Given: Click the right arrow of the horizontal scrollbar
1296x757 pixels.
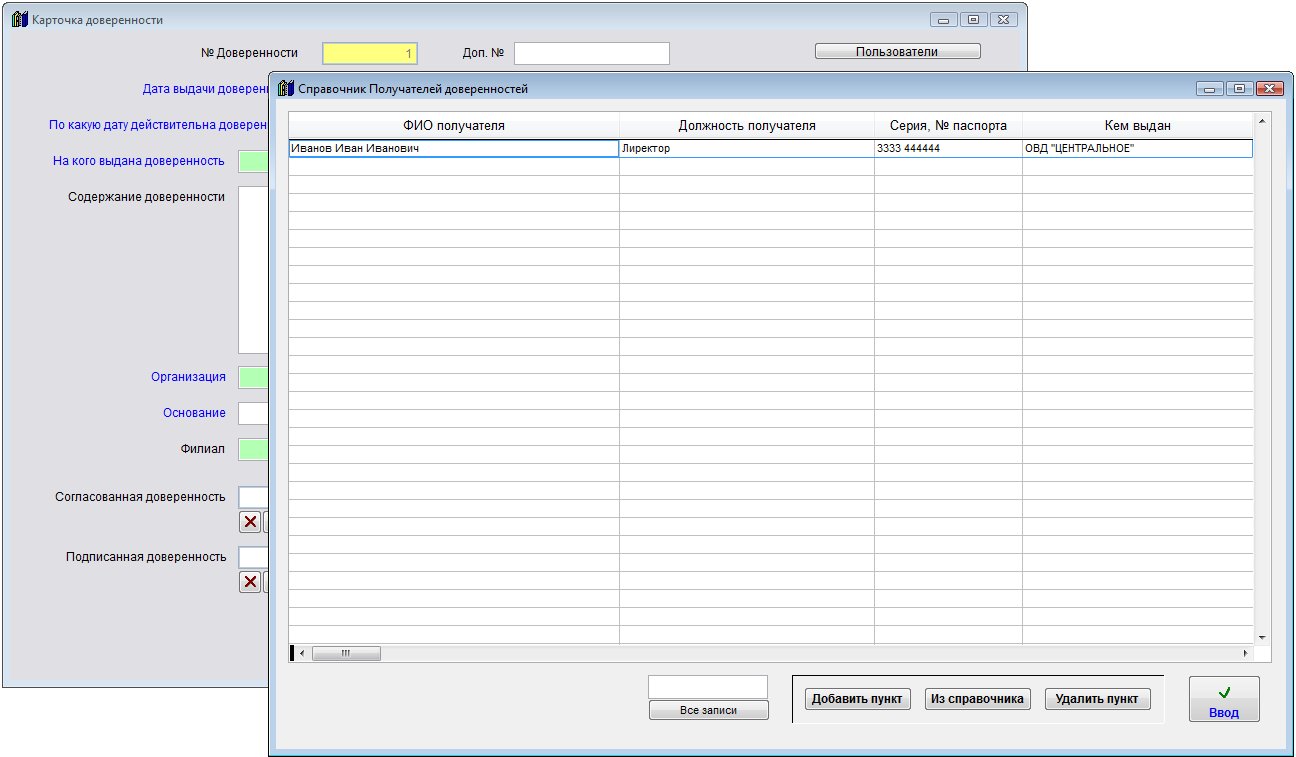Looking at the screenshot, I should click(1246, 653).
